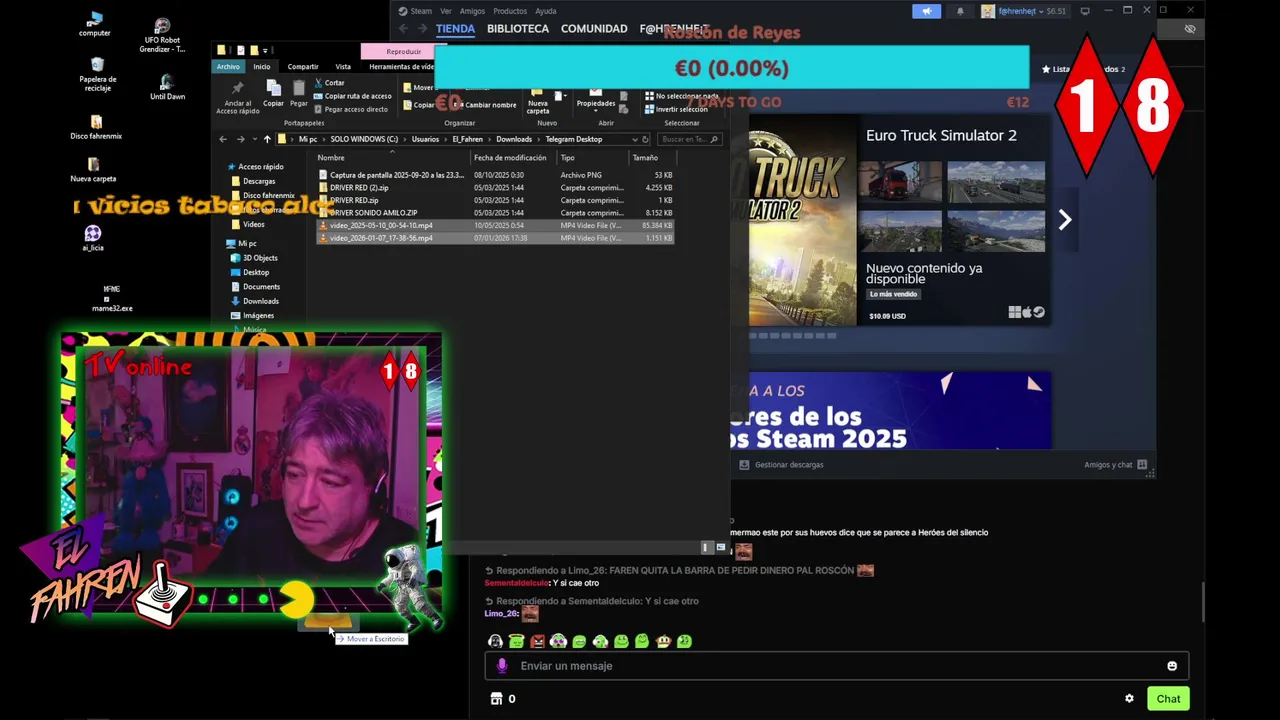Go up one folder level arrow

(x=267, y=140)
